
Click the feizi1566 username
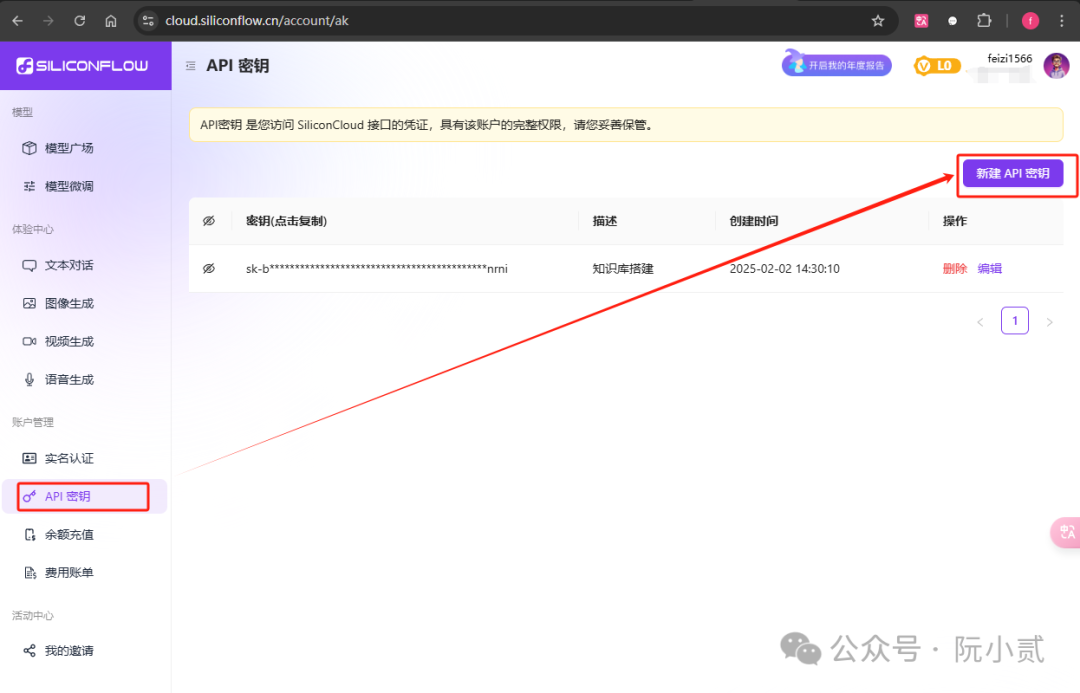(1010, 59)
